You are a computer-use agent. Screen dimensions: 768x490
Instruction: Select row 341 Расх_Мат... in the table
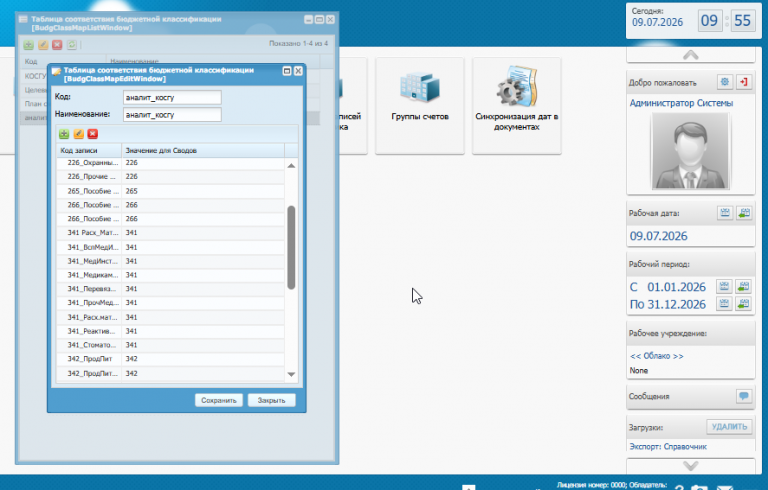[170, 233]
